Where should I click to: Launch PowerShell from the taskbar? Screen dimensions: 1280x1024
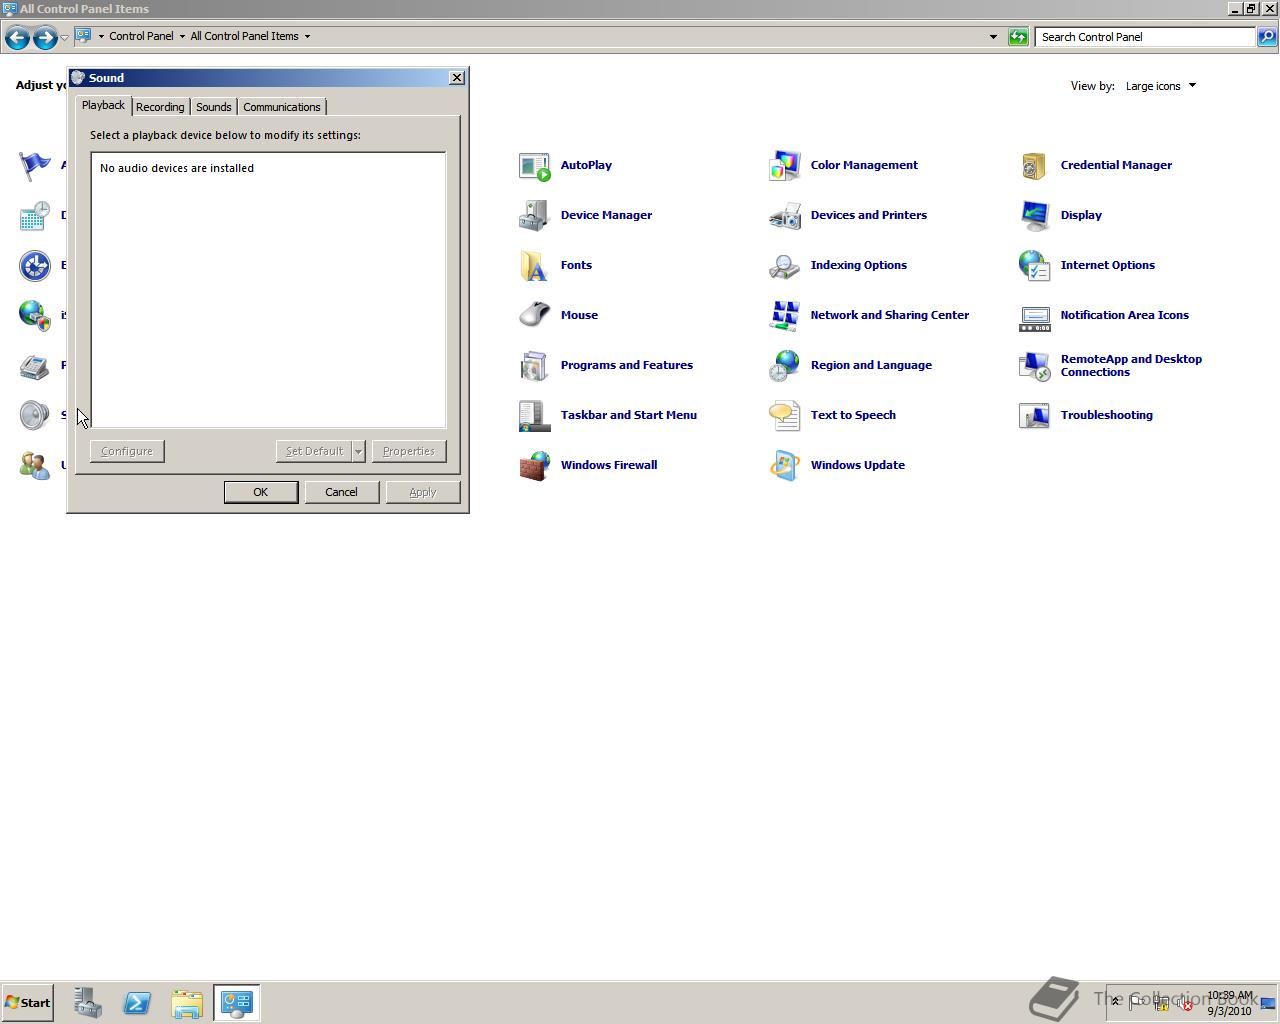137,1003
